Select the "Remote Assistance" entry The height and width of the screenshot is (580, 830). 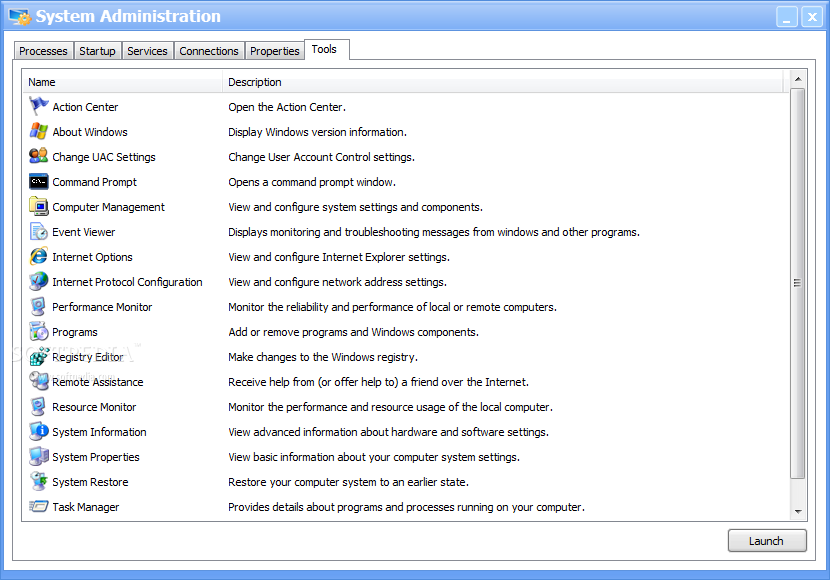coord(97,382)
